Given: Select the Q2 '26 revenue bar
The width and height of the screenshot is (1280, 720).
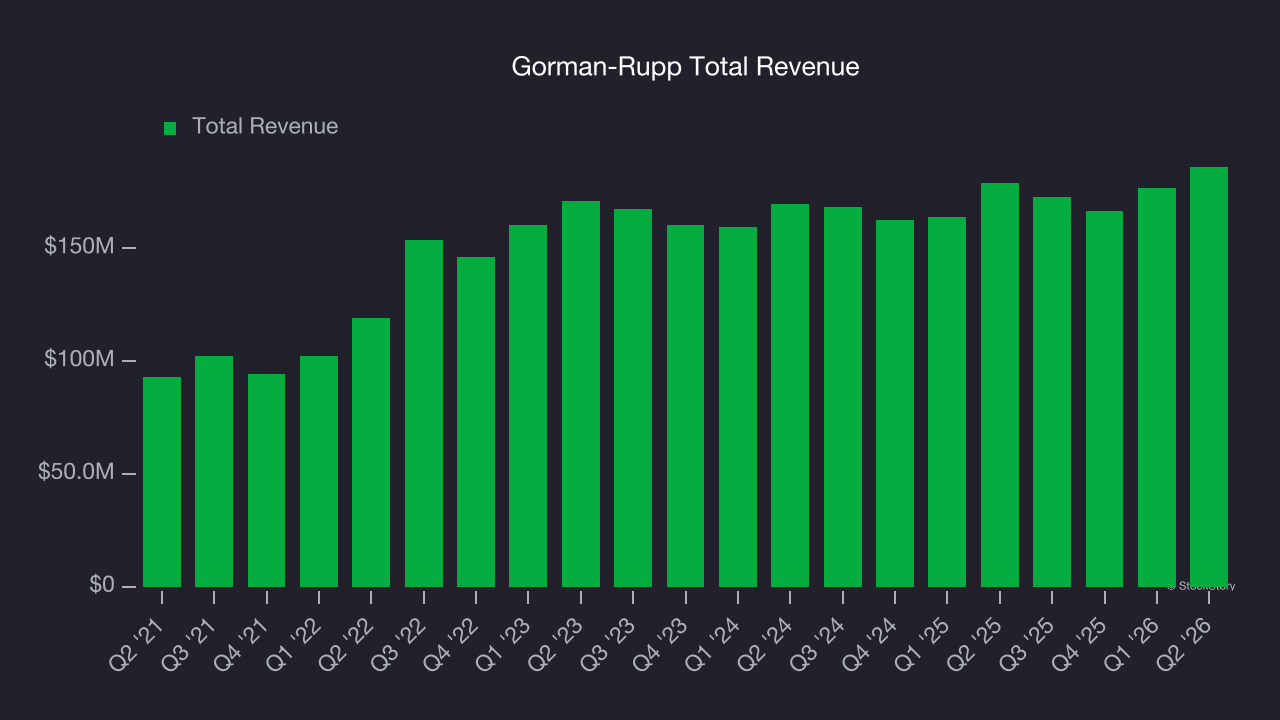Looking at the screenshot, I should pyautogui.click(x=1209, y=377).
